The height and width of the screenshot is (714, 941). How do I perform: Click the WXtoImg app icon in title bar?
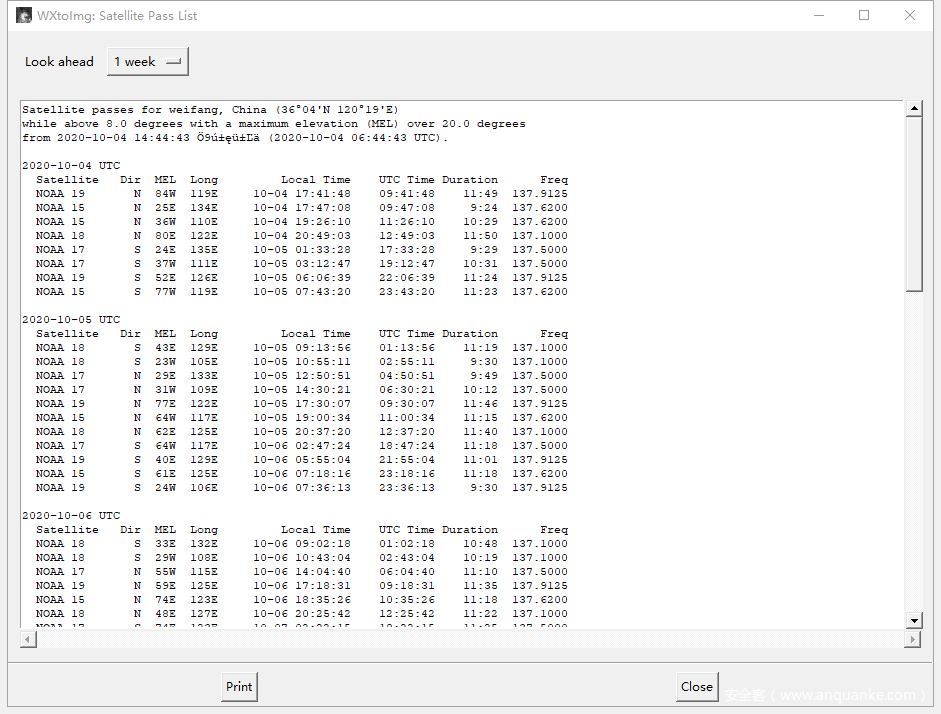24,16
